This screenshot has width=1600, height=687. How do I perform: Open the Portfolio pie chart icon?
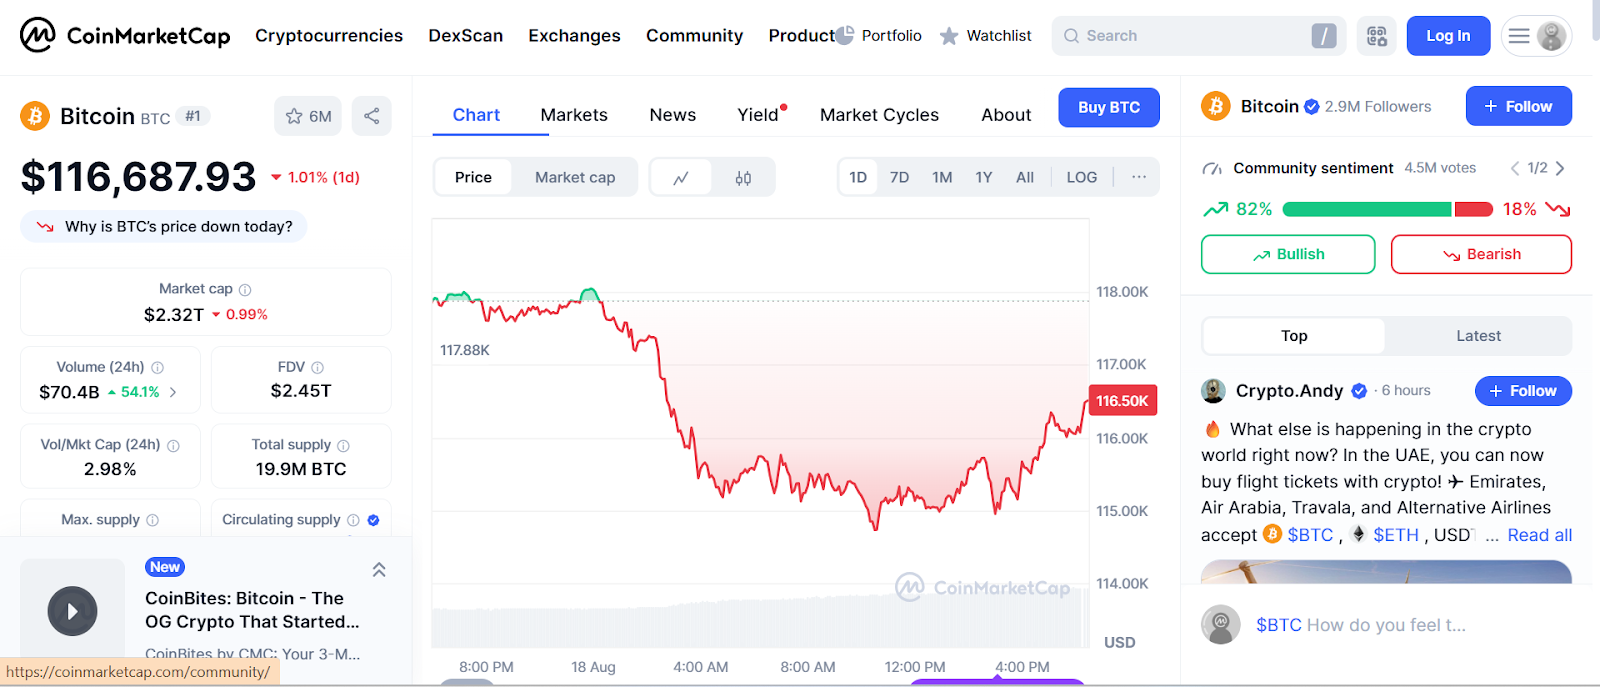pyautogui.click(x=845, y=36)
